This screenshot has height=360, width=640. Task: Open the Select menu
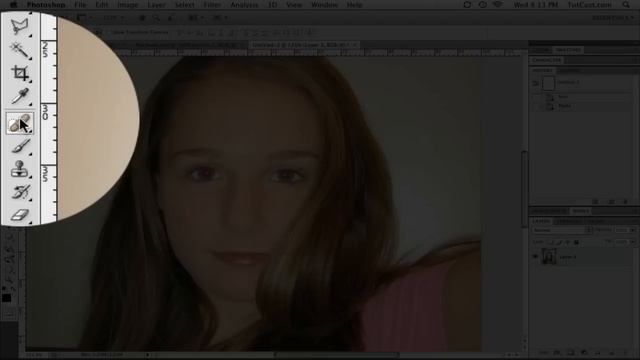click(x=184, y=5)
